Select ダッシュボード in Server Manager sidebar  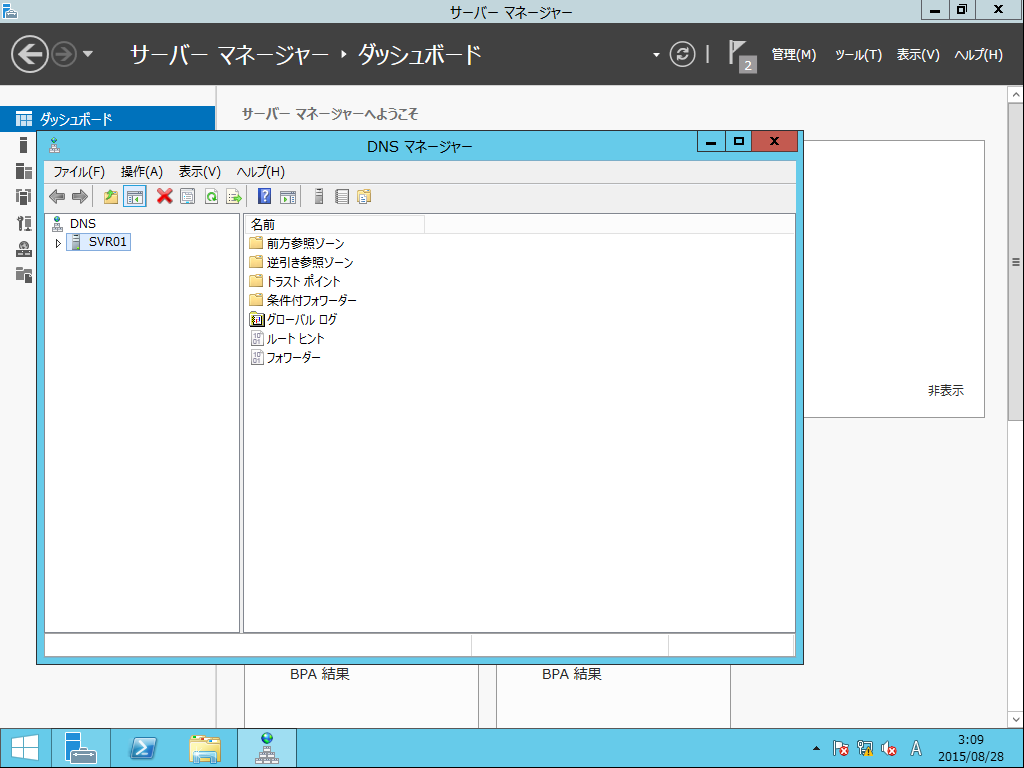[108, 119]
